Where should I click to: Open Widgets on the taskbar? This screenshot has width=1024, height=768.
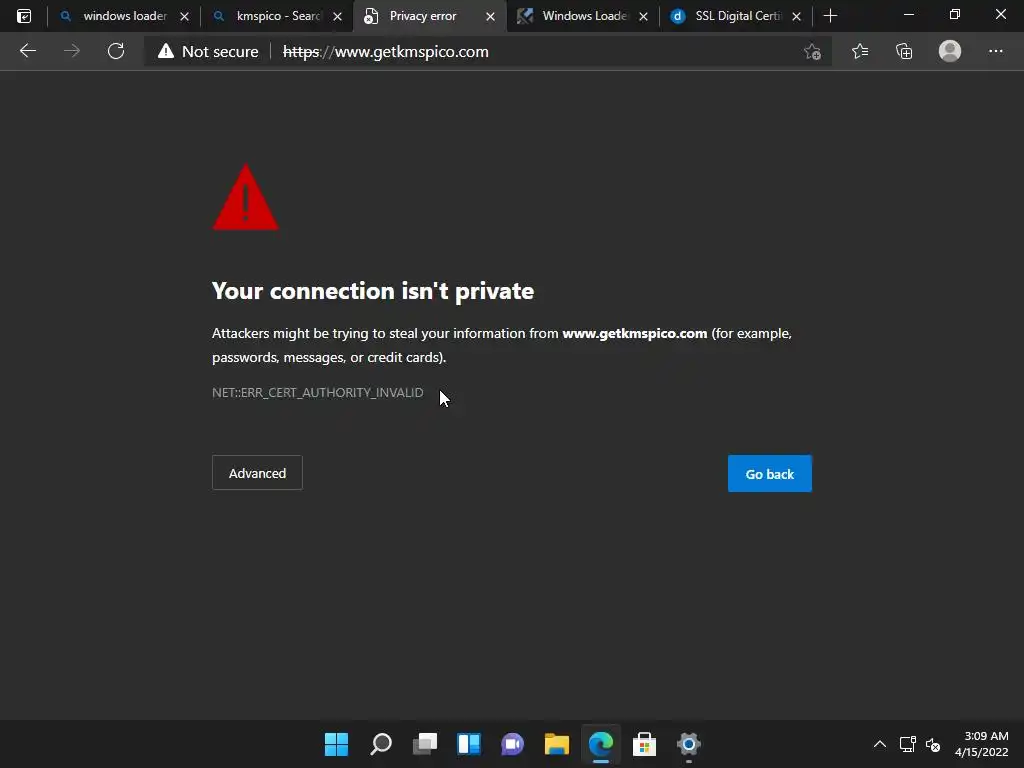click(x=469, y=744)
